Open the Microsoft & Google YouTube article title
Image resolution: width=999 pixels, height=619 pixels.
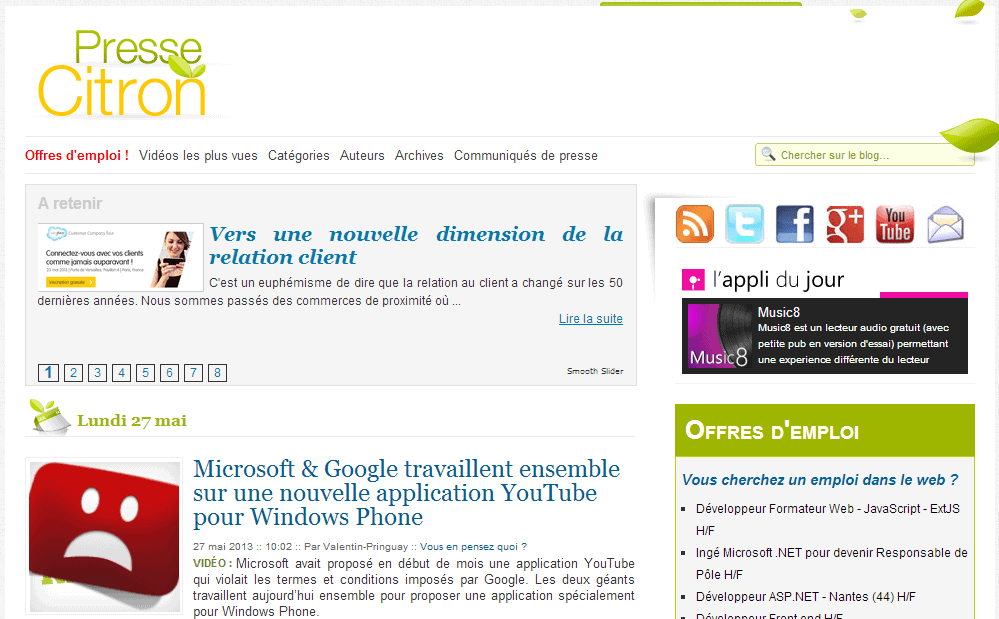click(406, 493)
